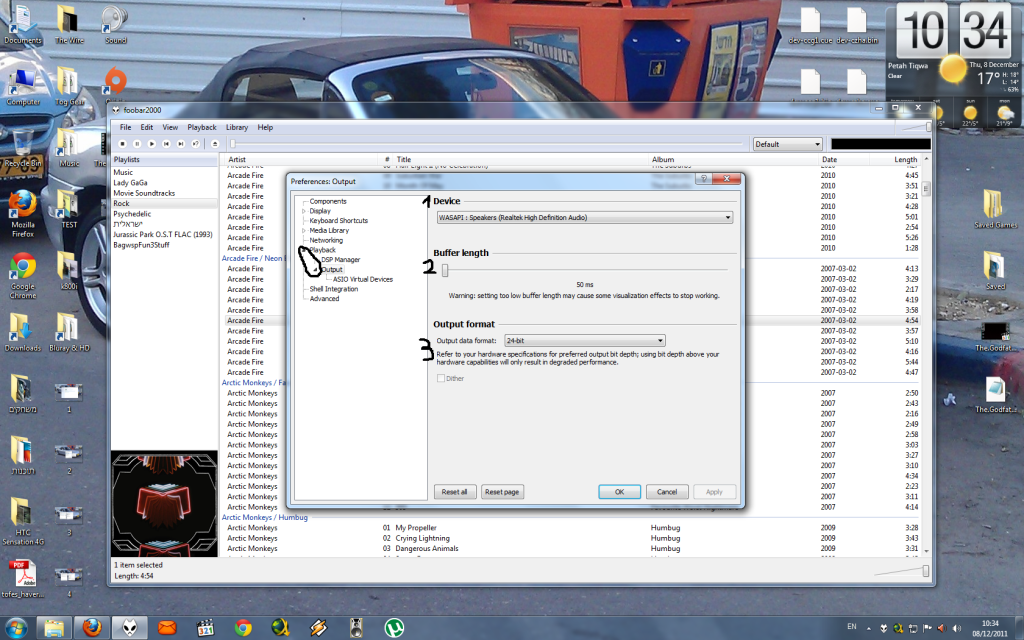Image resolution: width=1024 pixels, height=640 pixels.
Task: Open the output Device dropdown
Action: [x=584, y=217]
